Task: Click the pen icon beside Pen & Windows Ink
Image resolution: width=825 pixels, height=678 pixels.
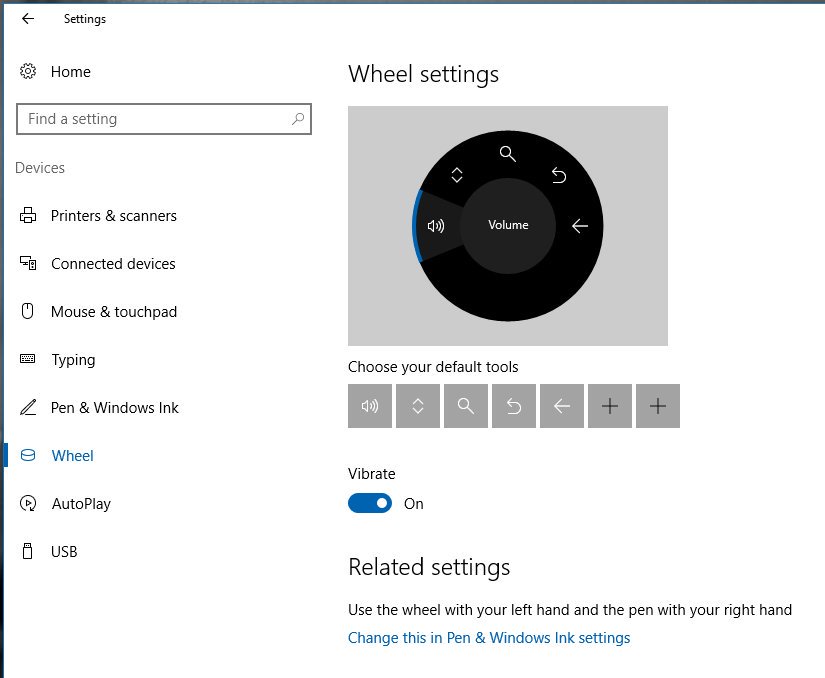Action: click(28, 407)
